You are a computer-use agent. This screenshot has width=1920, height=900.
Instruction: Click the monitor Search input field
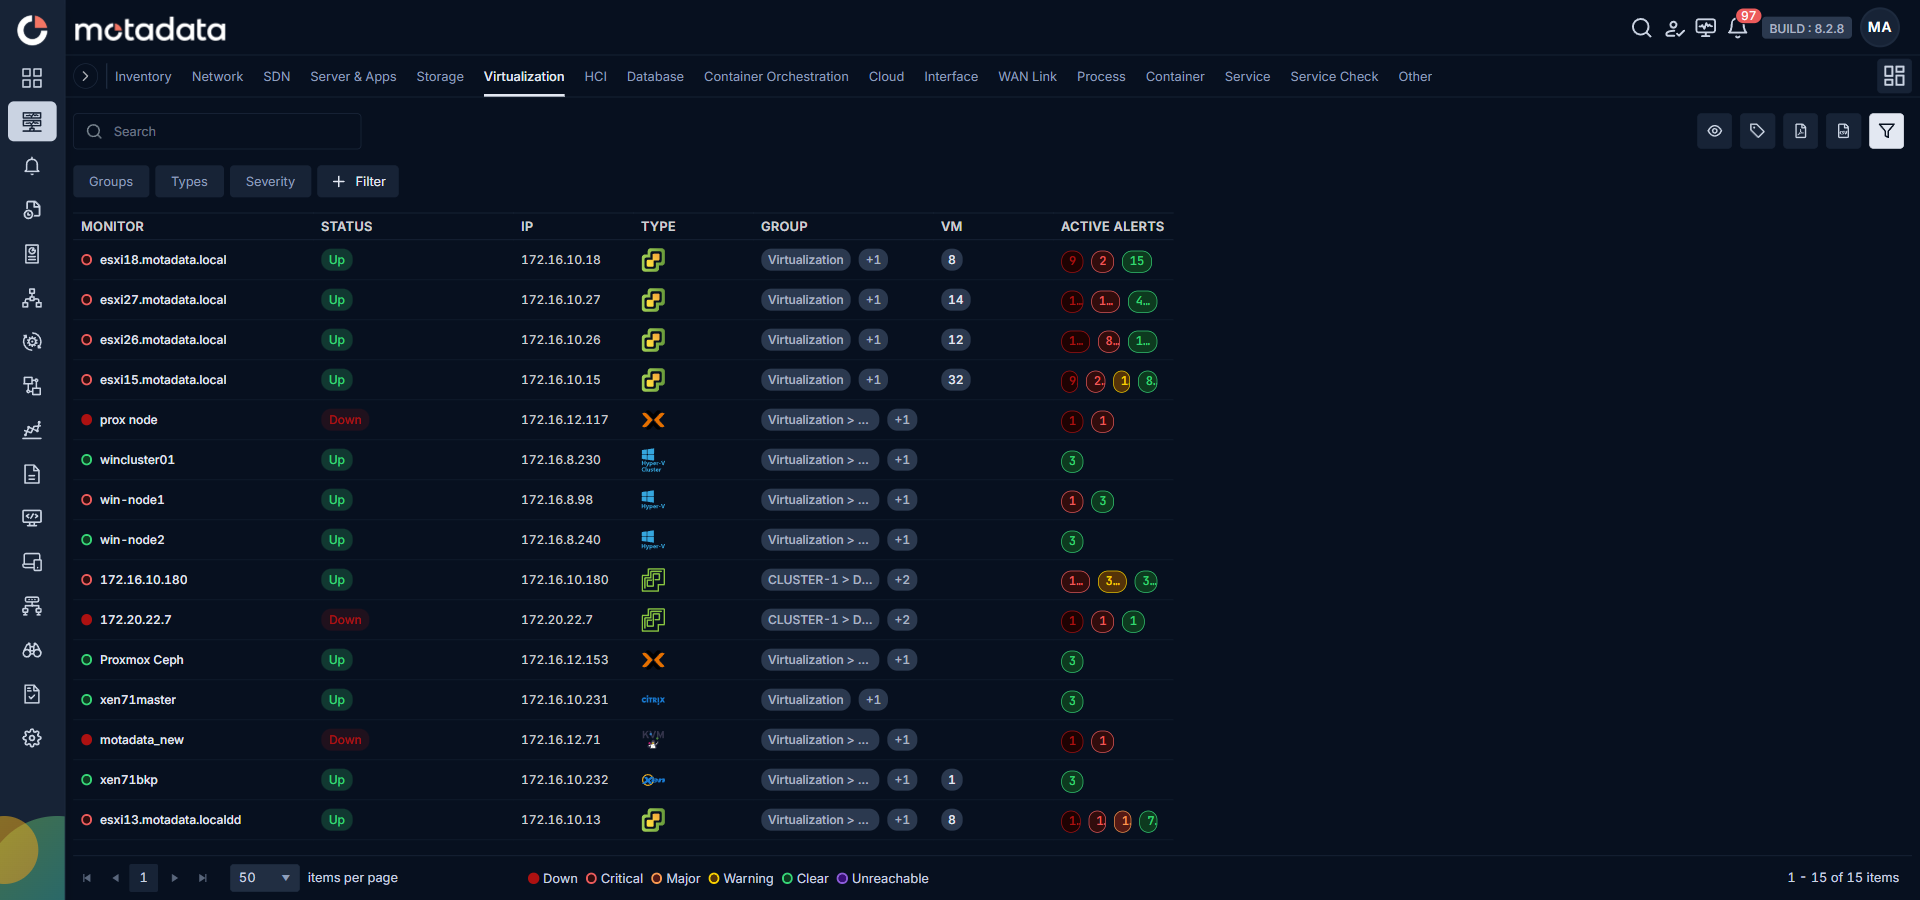coord(217,131)
